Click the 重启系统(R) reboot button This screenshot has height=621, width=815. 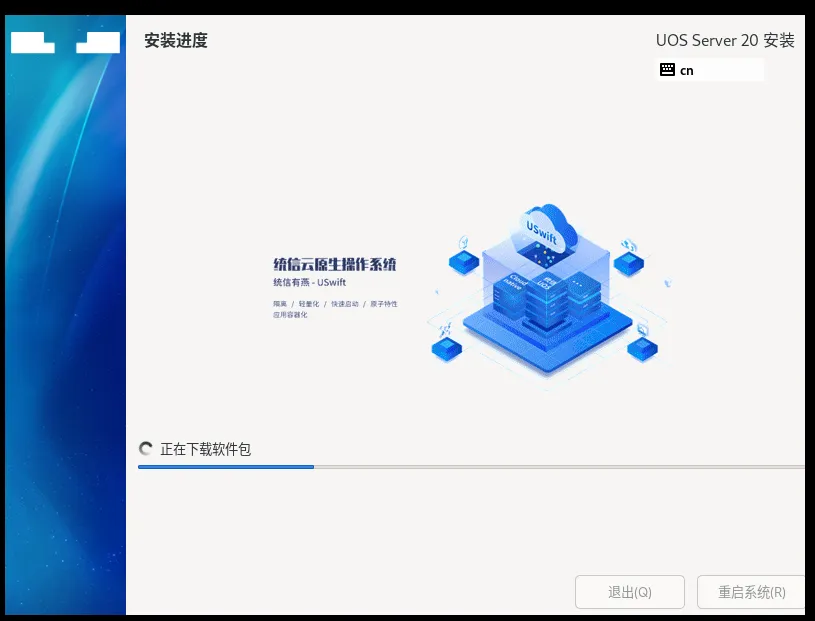751,592
